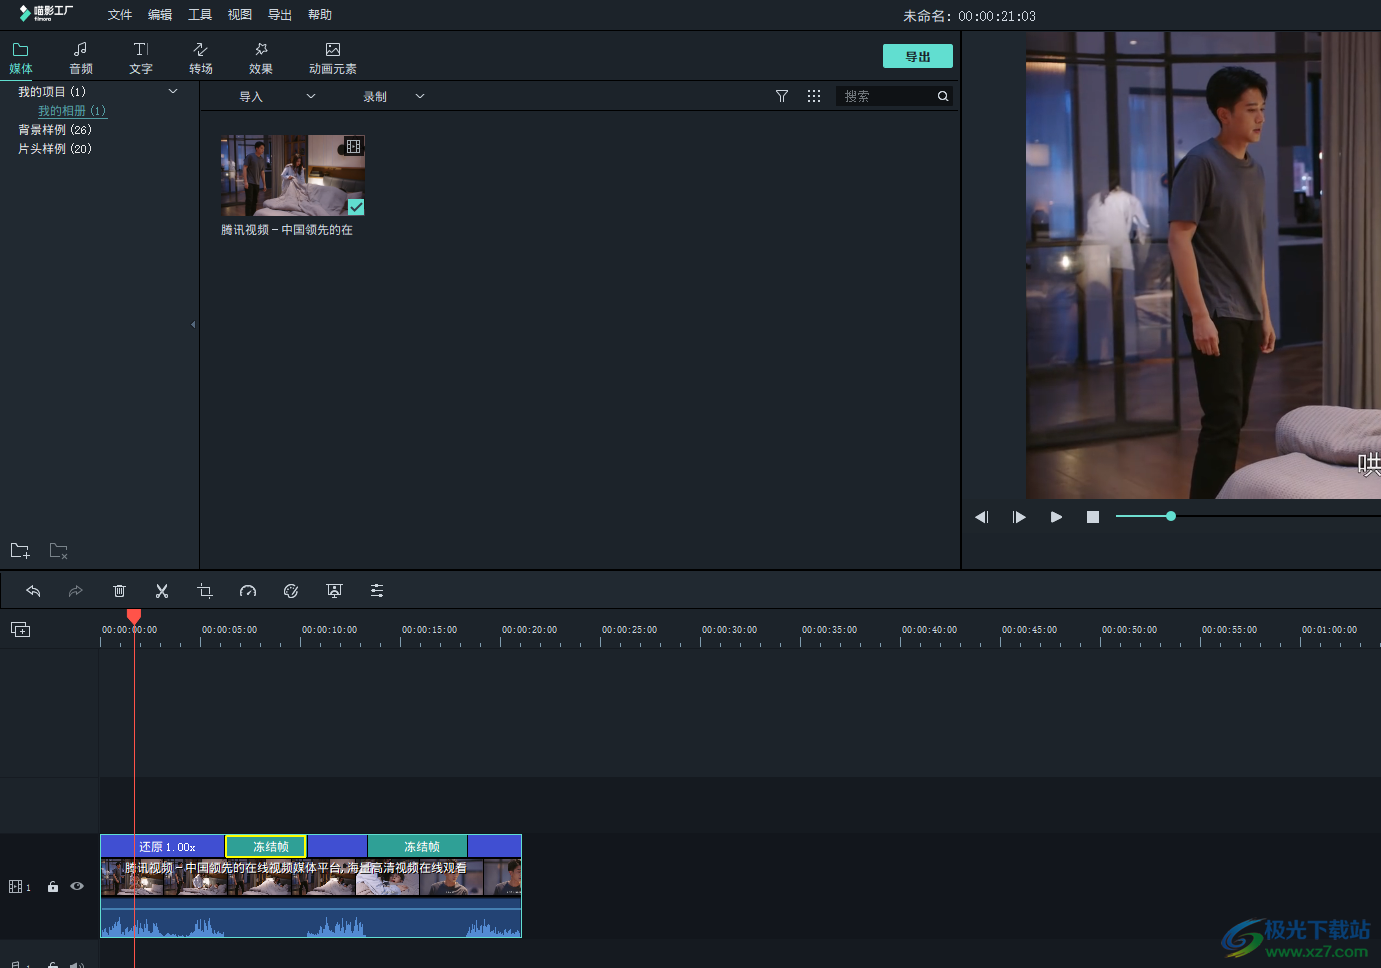
Task: Click timeline ruler at 00:00:10:00
Action: (329, 630)
